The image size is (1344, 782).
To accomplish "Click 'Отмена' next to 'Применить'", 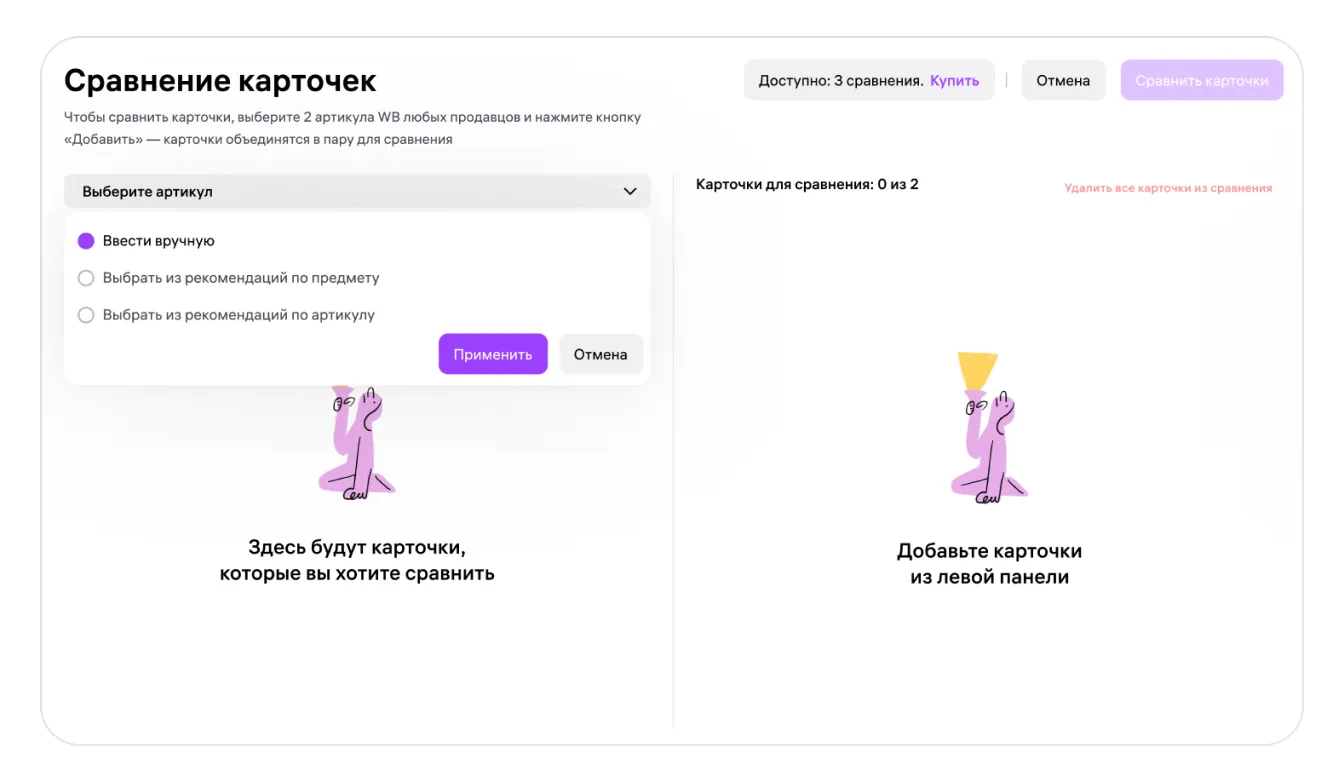I will pyautogui.click(x=600, y=354).
